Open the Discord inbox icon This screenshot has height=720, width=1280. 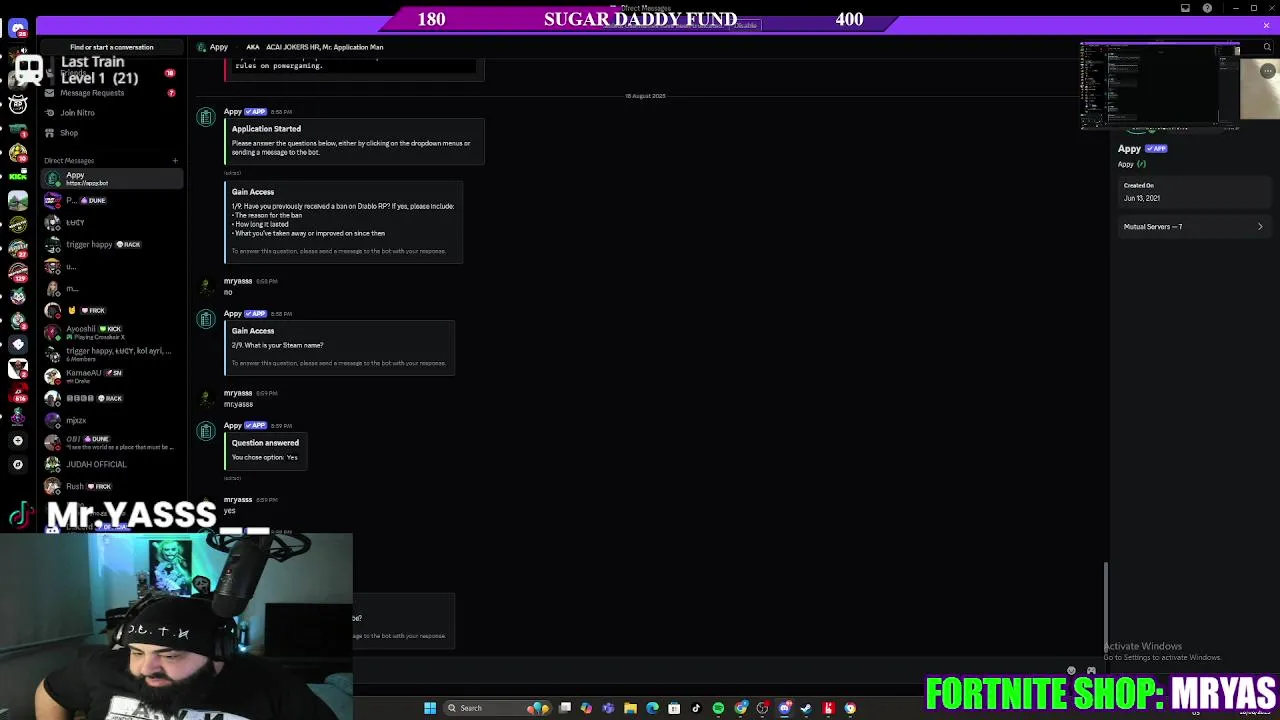1185,8
